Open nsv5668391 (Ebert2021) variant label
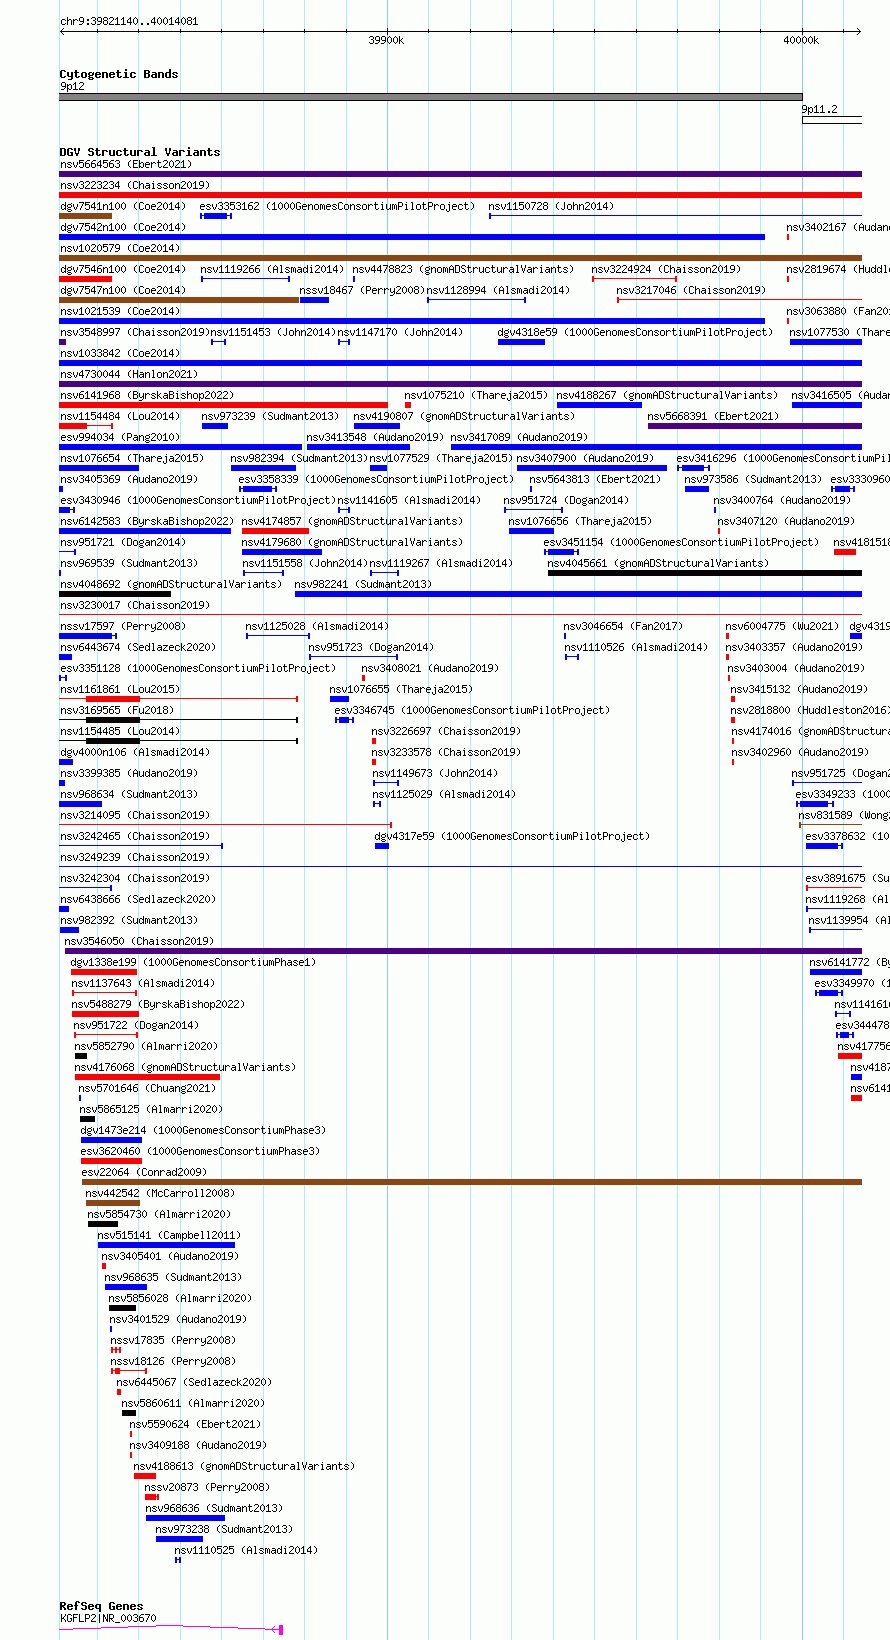The height and width of the screenshot is (1640, 890). tap(713, 416)
